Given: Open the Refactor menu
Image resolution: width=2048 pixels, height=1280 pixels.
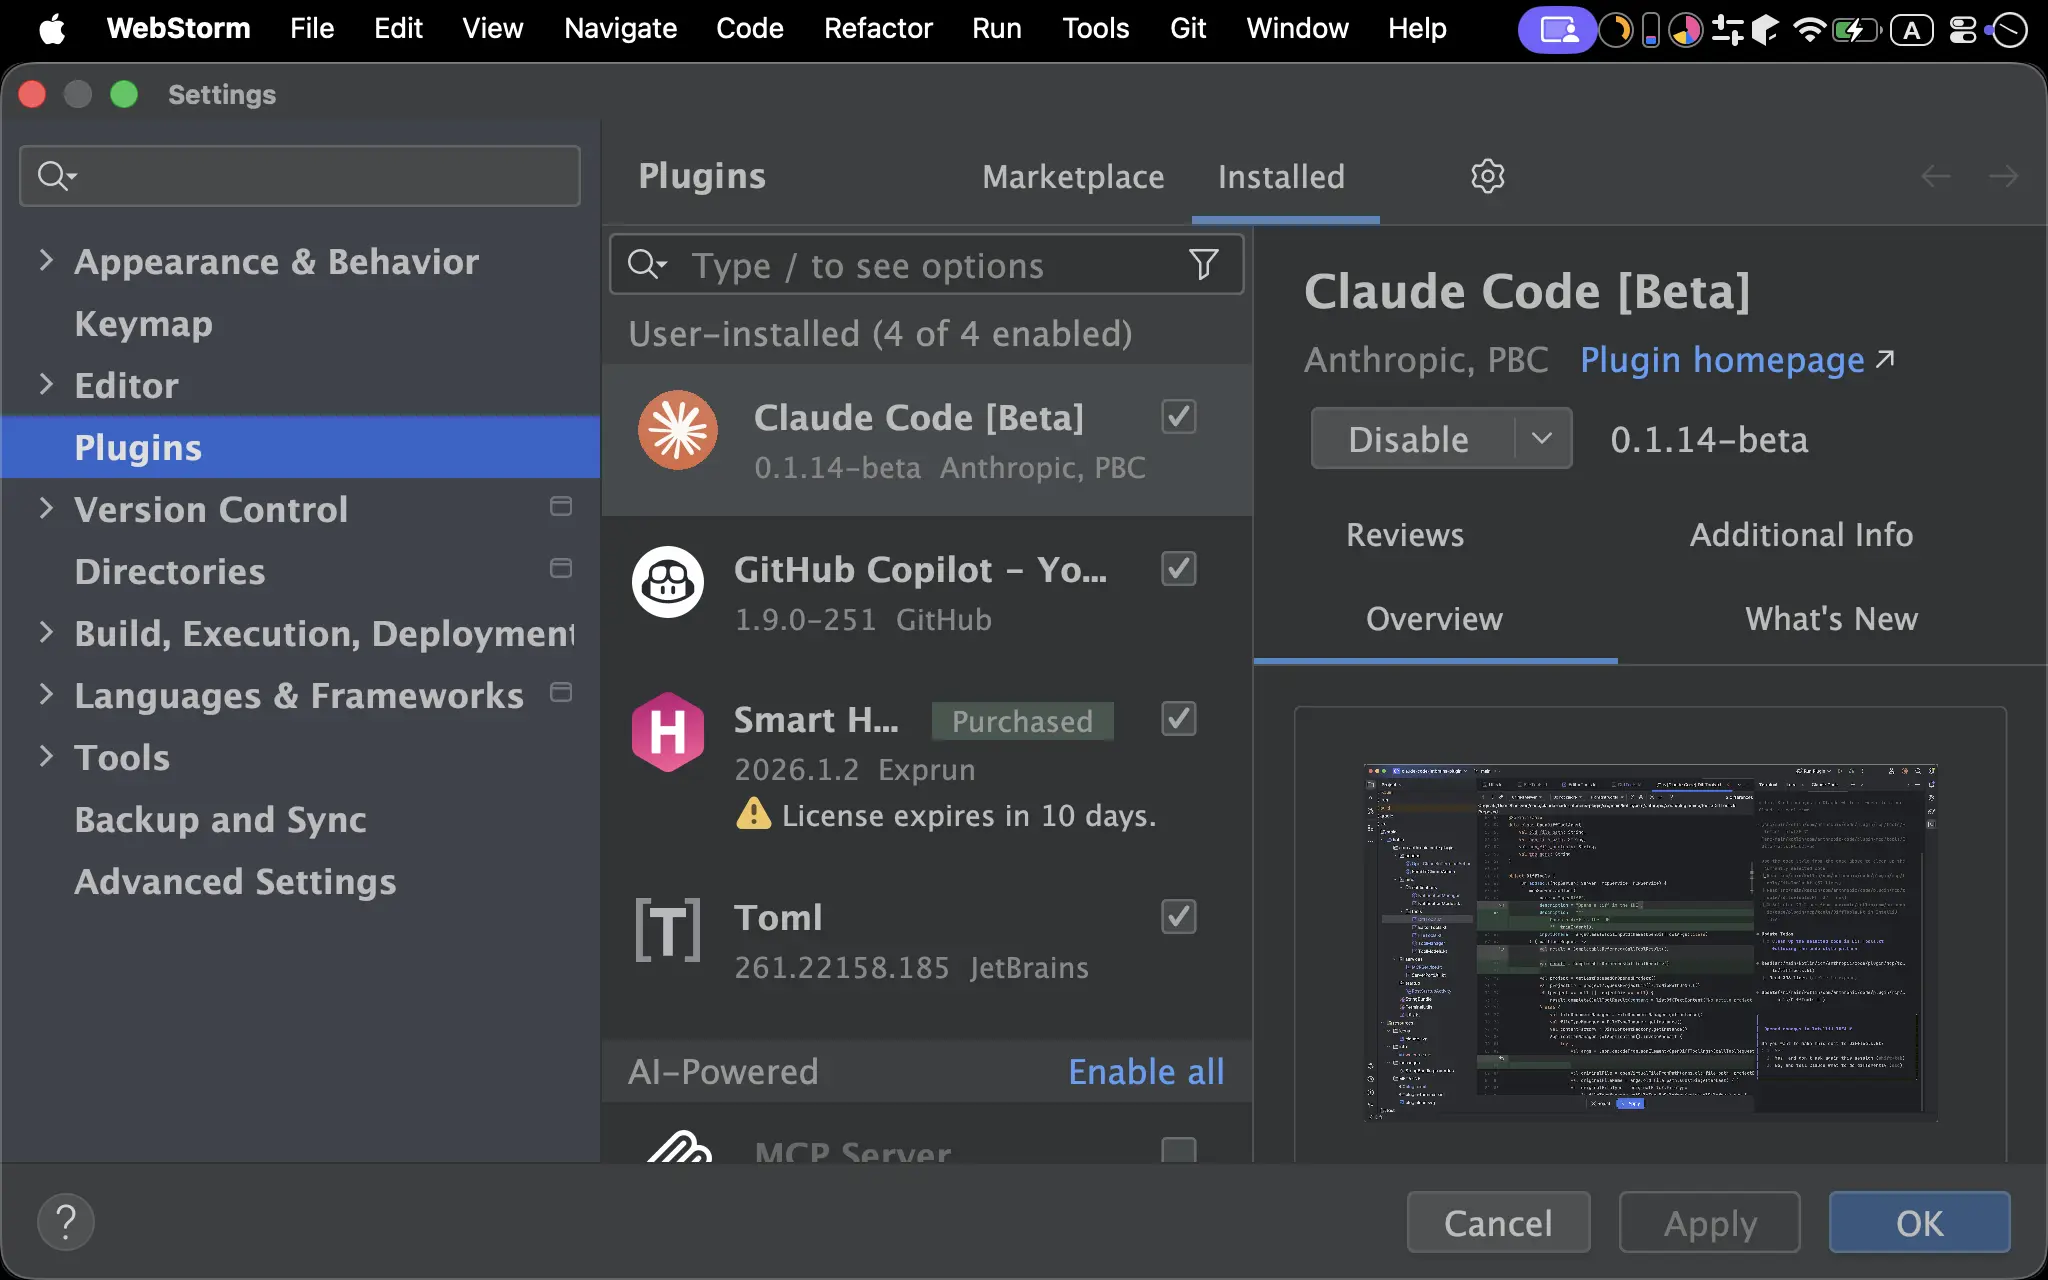Looking at the screenshot, I should tap(878, 29).
